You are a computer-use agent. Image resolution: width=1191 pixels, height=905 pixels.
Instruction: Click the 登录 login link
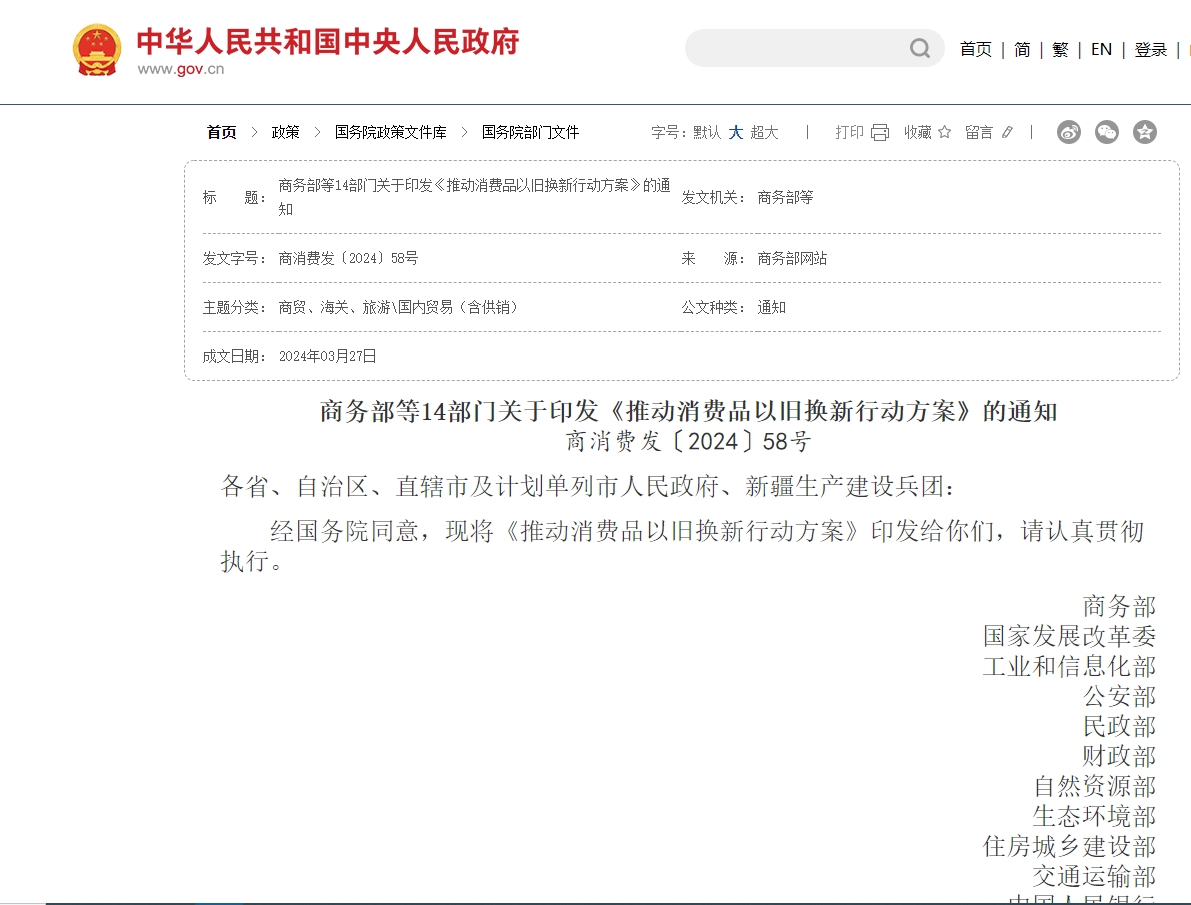tap(1151, 49)
